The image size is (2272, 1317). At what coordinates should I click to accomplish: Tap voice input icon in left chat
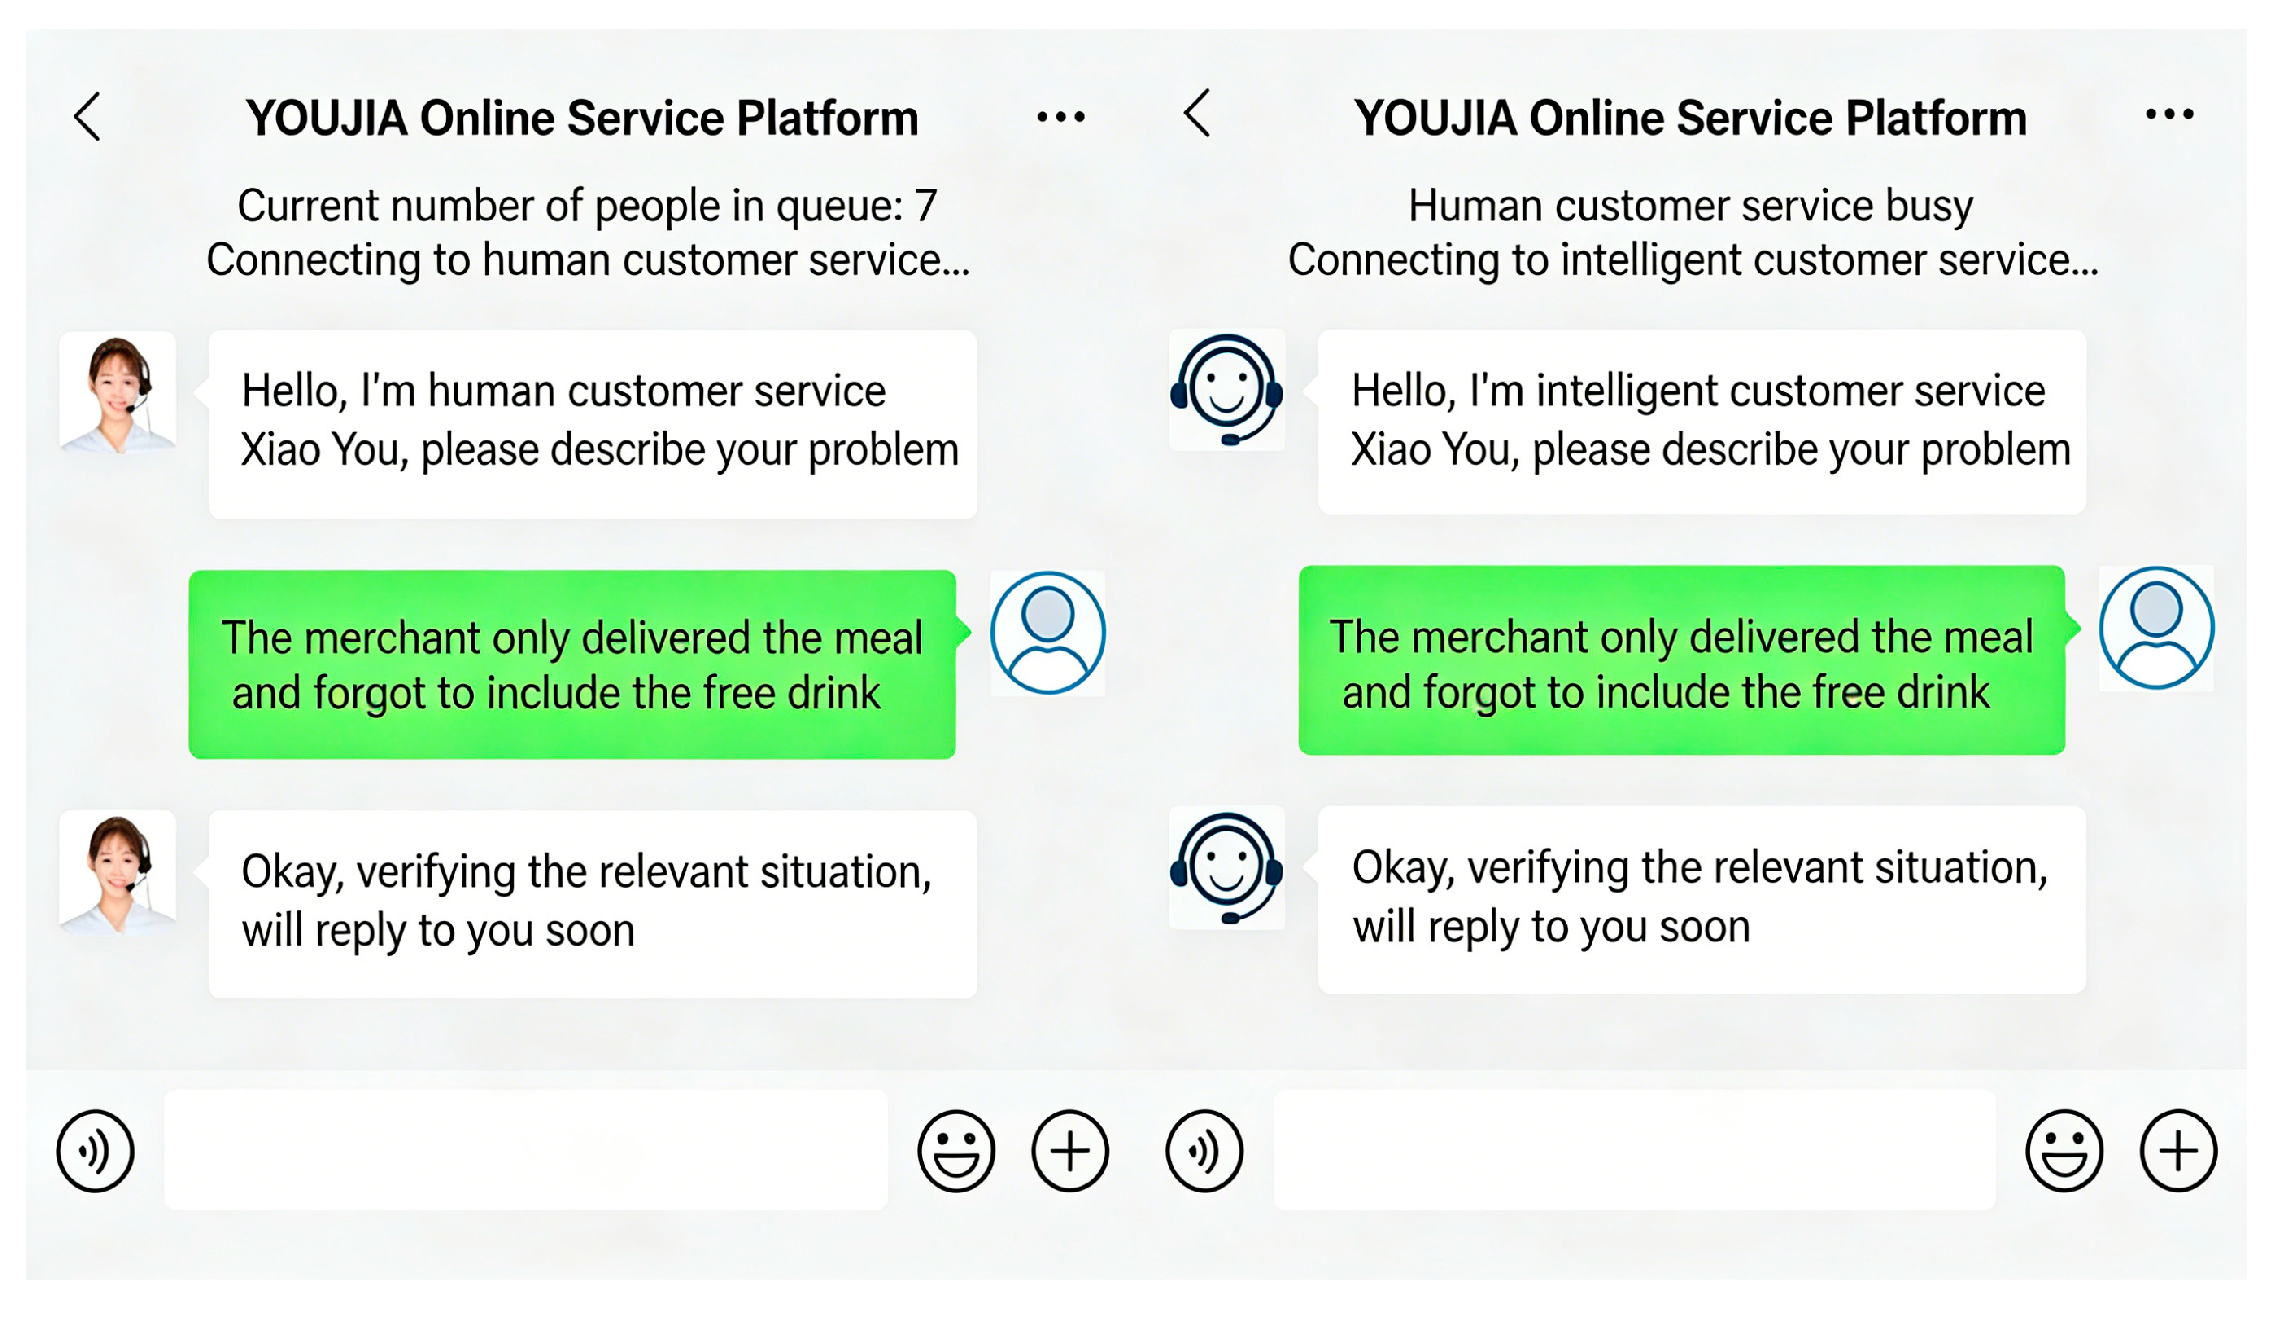point(95,1151)
